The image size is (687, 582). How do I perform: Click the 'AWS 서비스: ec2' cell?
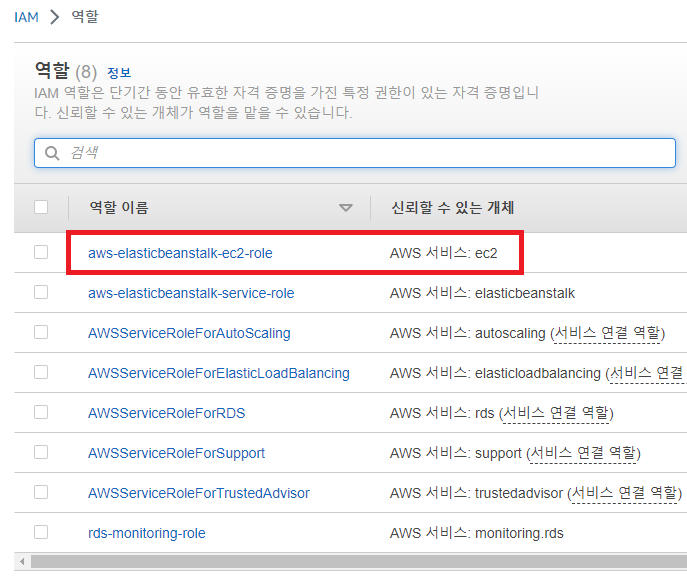click(443, 253)
